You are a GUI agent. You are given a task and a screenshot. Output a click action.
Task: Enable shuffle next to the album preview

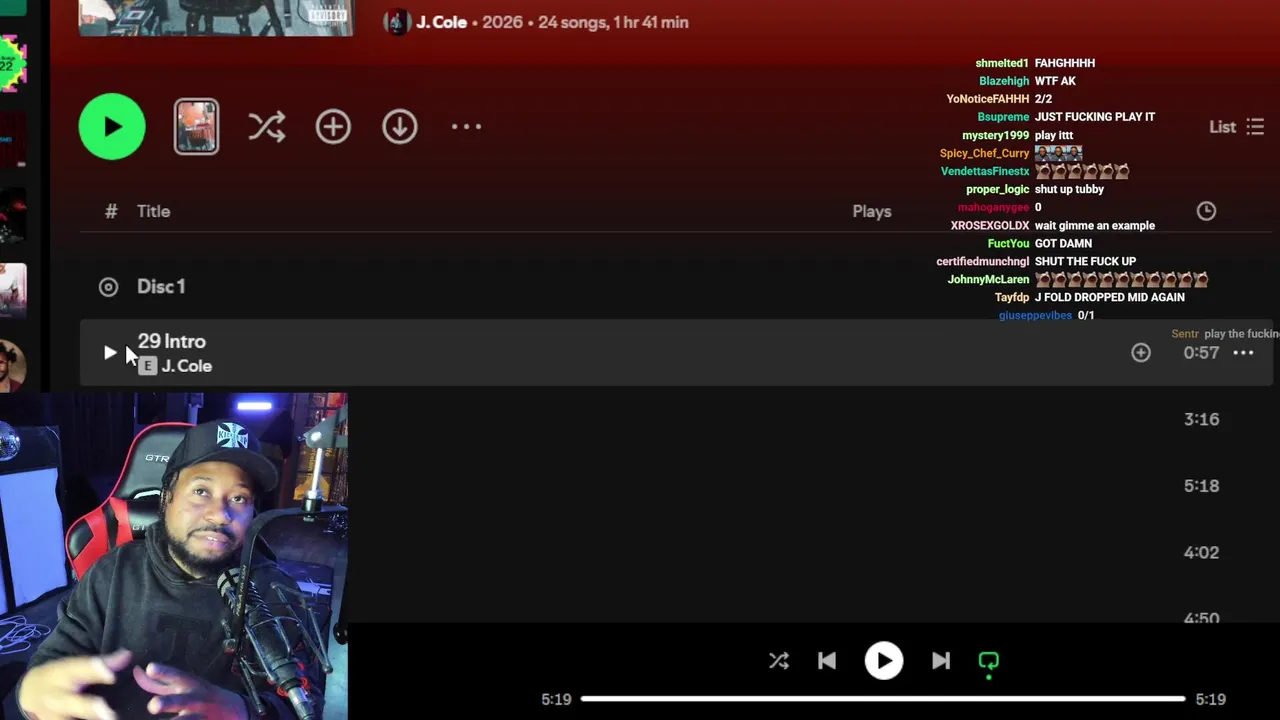[x=266, y=126]
